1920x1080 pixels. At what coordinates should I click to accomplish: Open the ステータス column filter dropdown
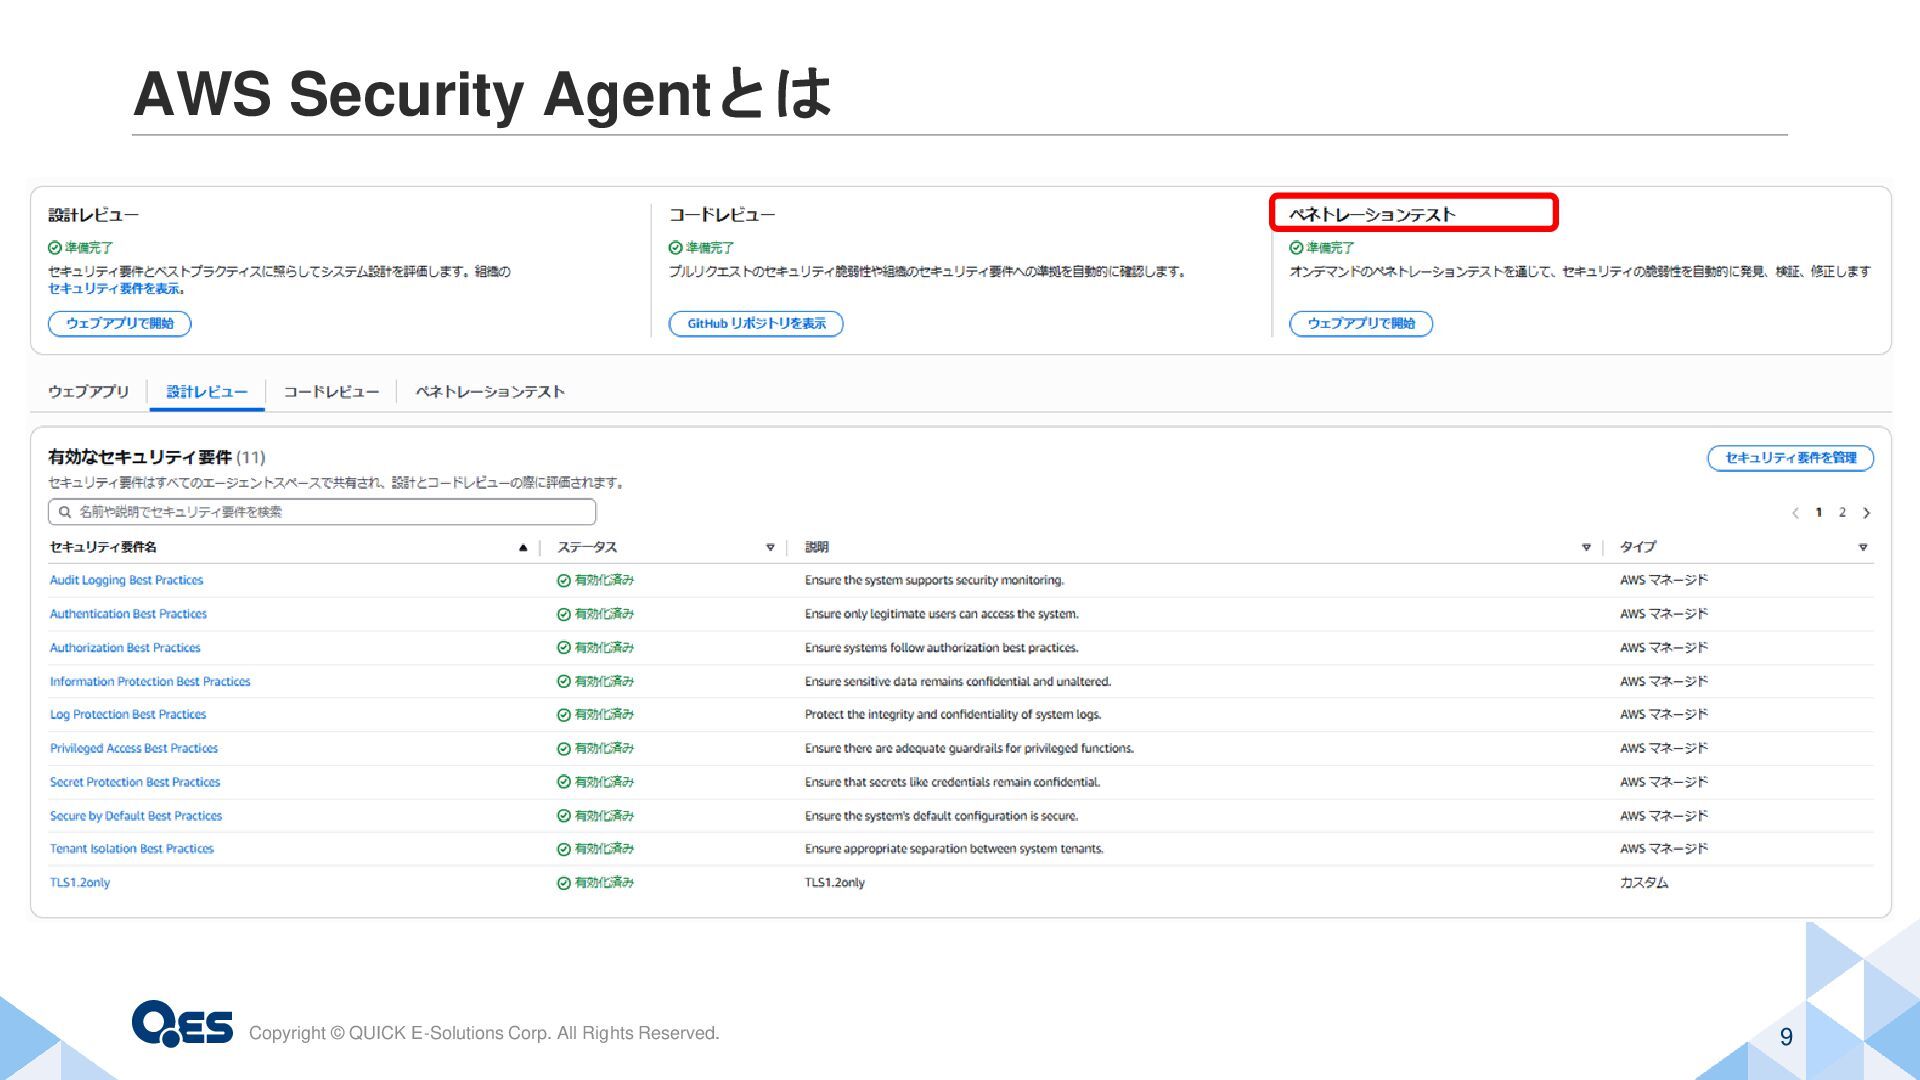click(770, 547)
